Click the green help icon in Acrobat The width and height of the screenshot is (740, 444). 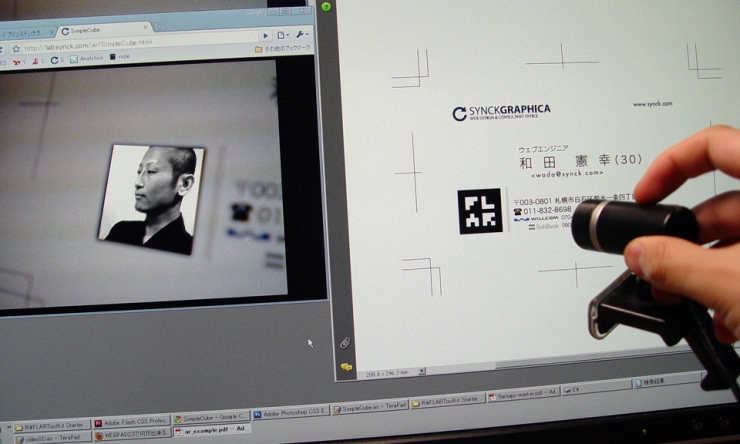(x=326, y=7)
